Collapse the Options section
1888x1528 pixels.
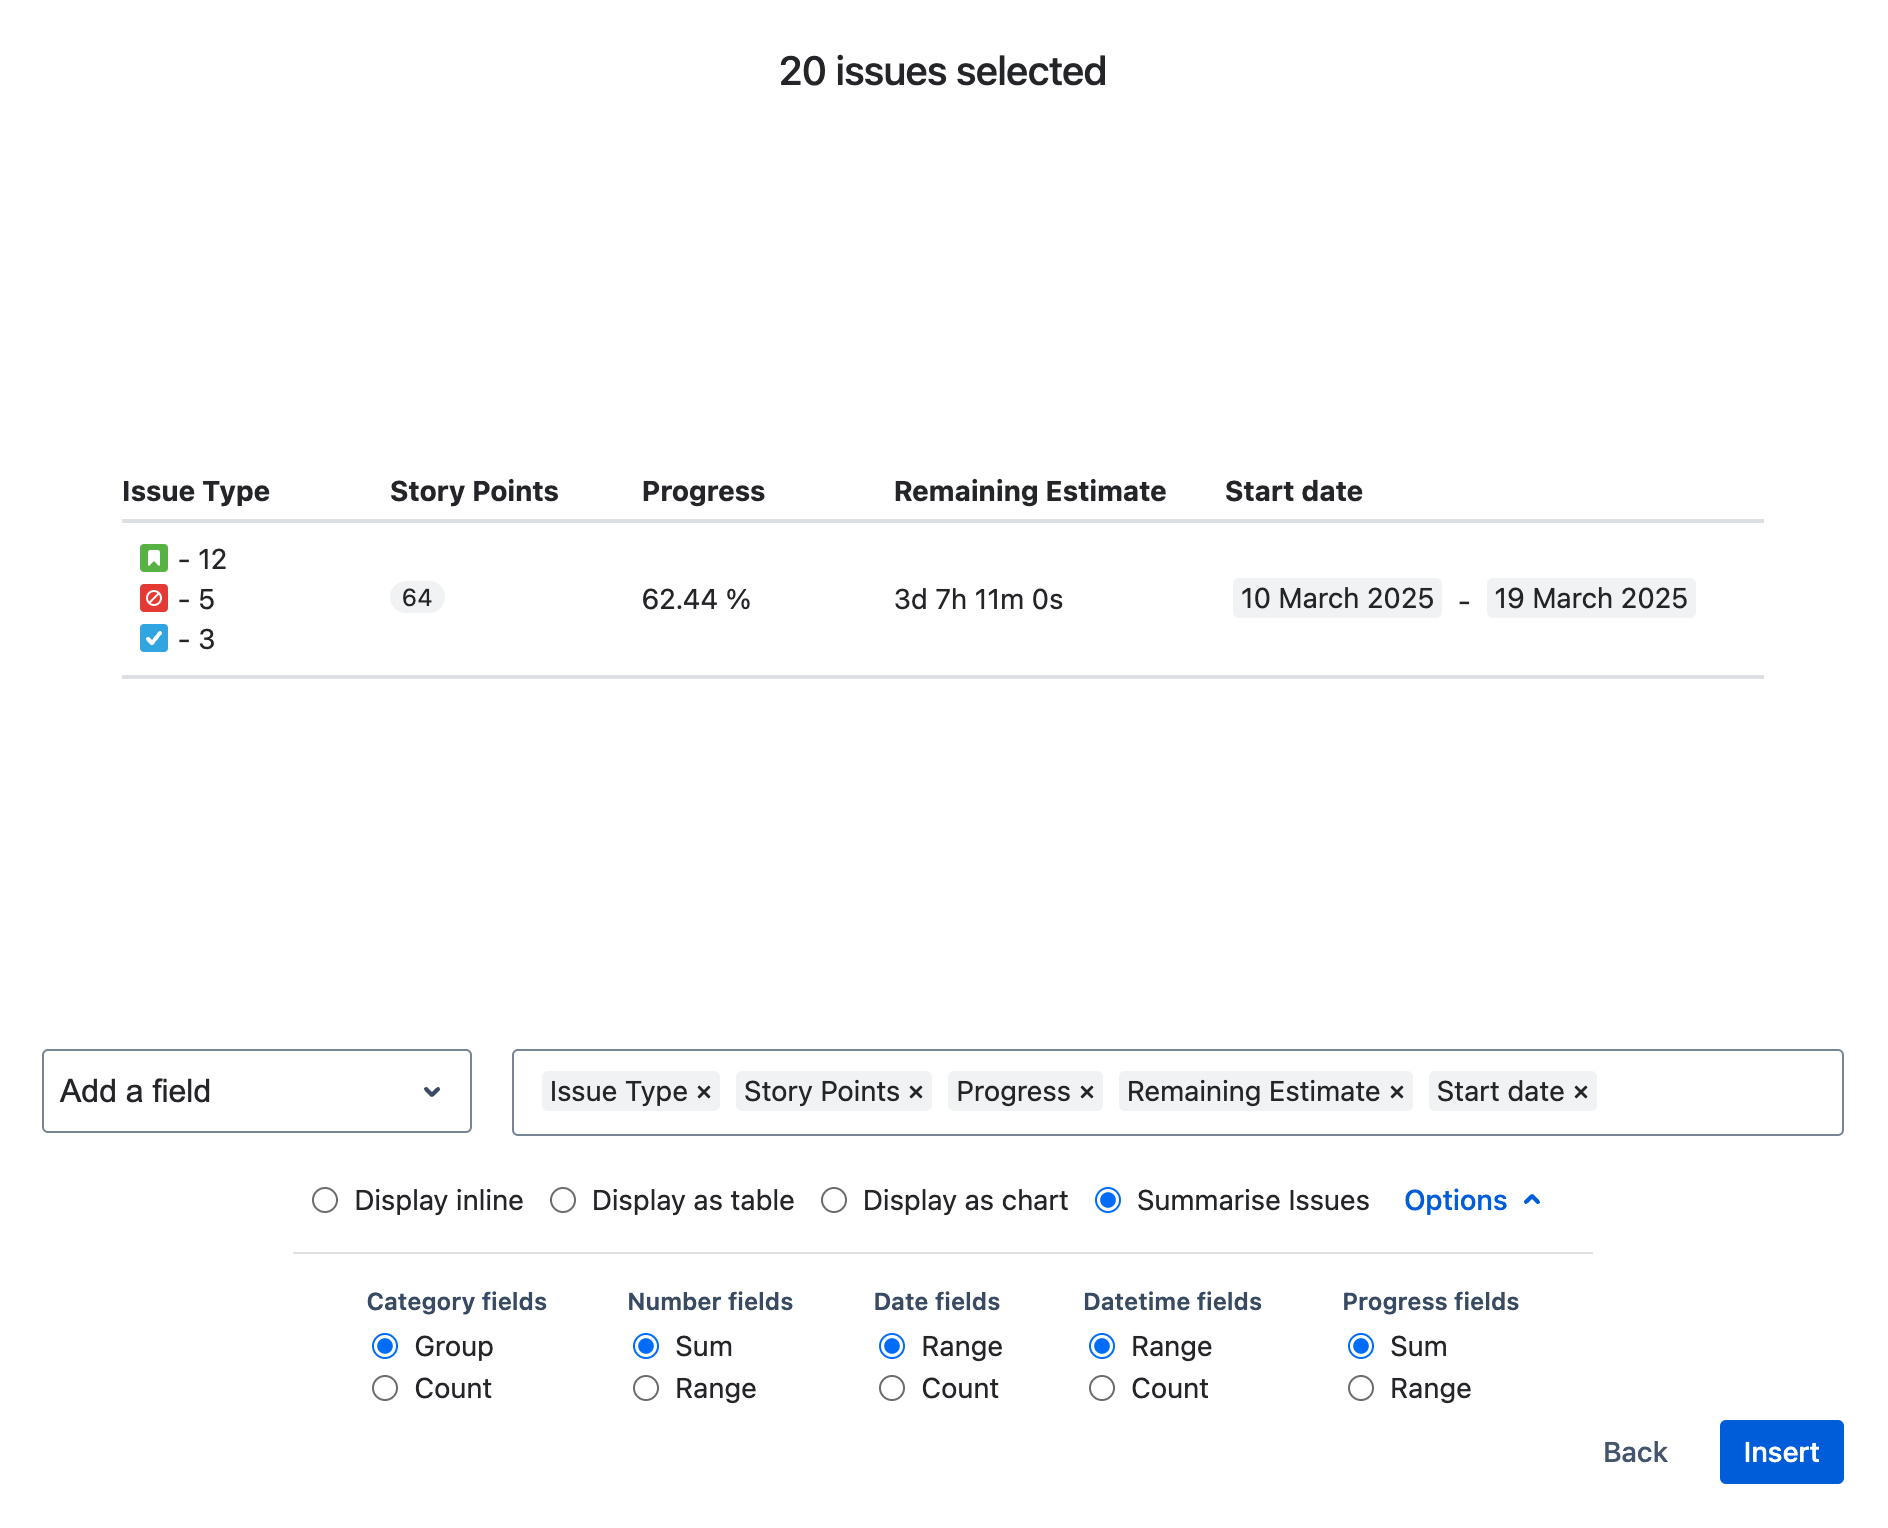[x=1472, y=1200]
